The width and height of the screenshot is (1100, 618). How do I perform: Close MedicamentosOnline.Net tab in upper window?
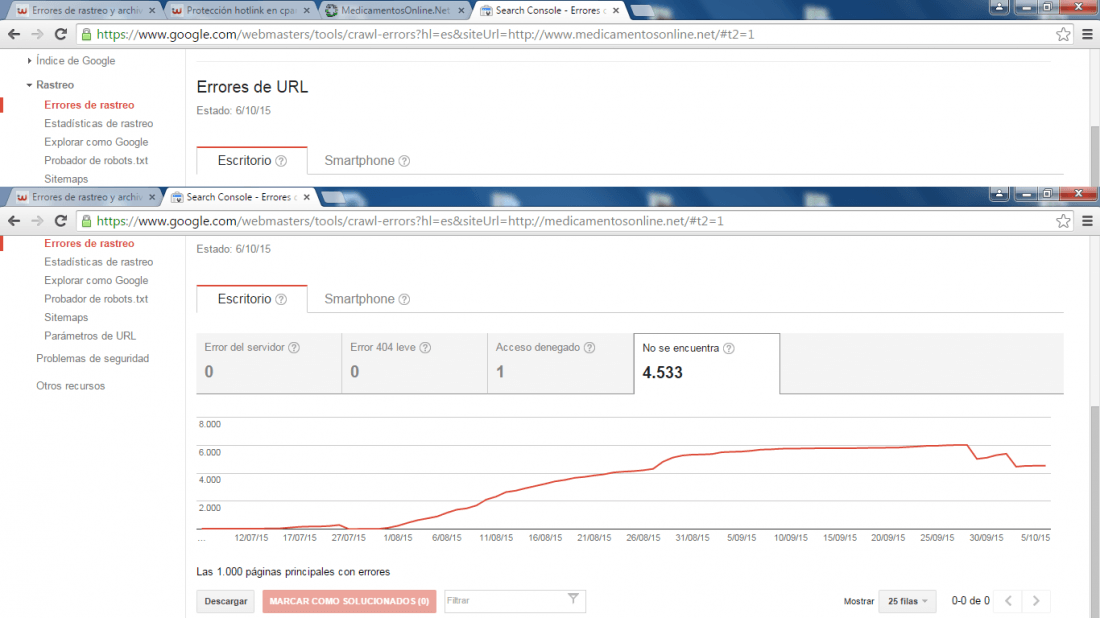461,11
